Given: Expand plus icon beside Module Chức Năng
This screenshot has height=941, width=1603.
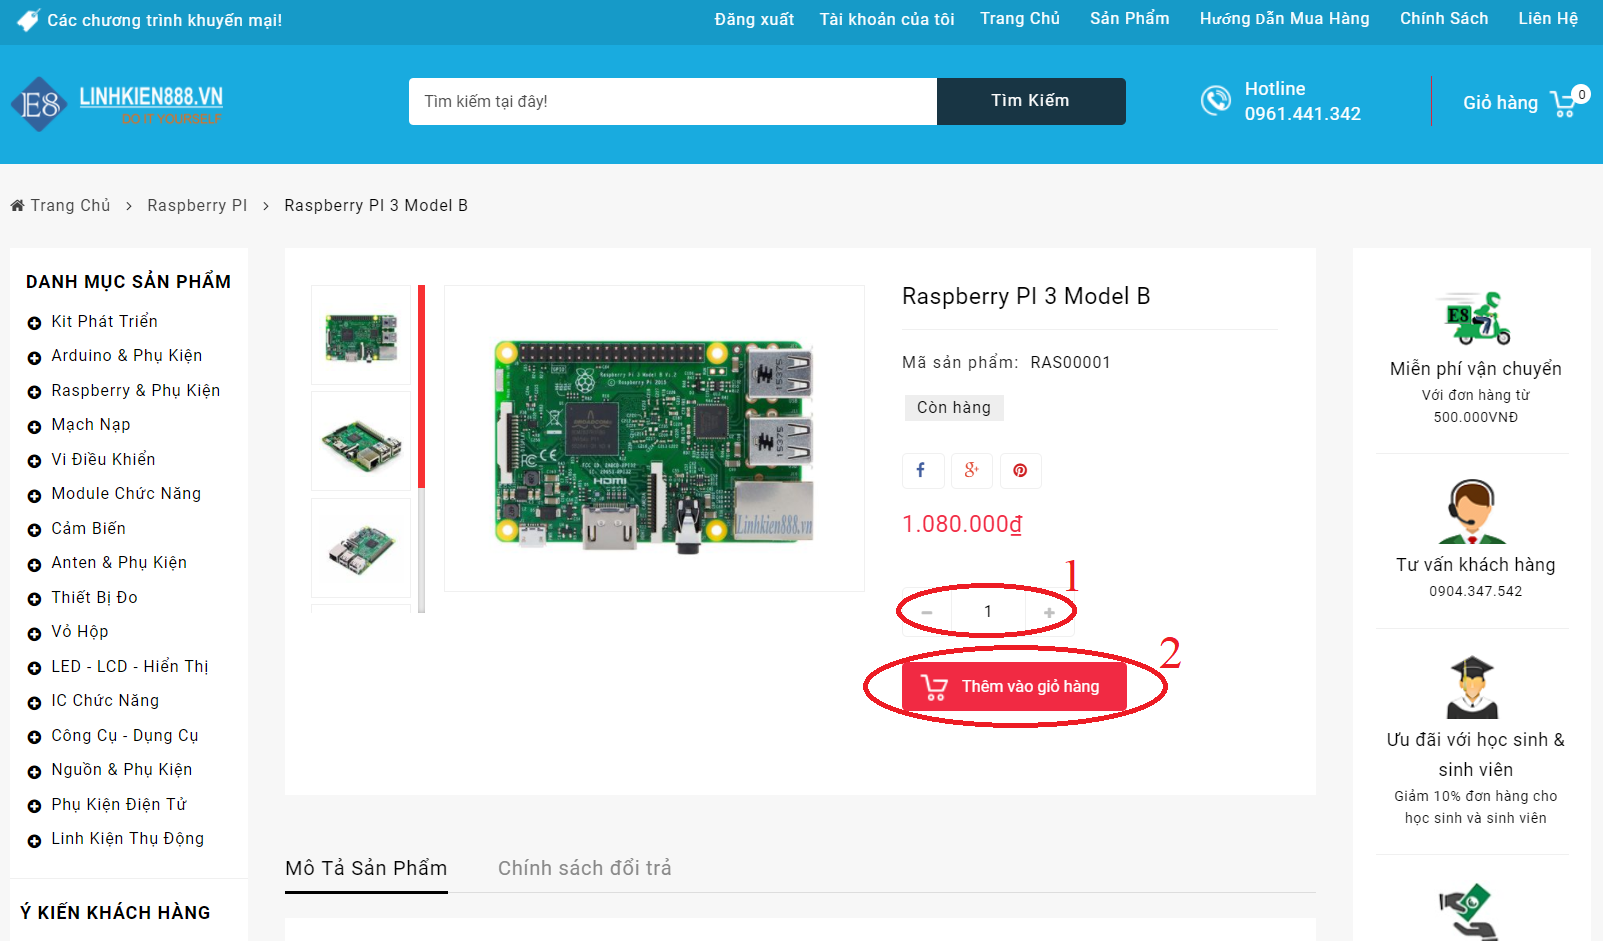Looking at the screenshot, I should [34, 495].
